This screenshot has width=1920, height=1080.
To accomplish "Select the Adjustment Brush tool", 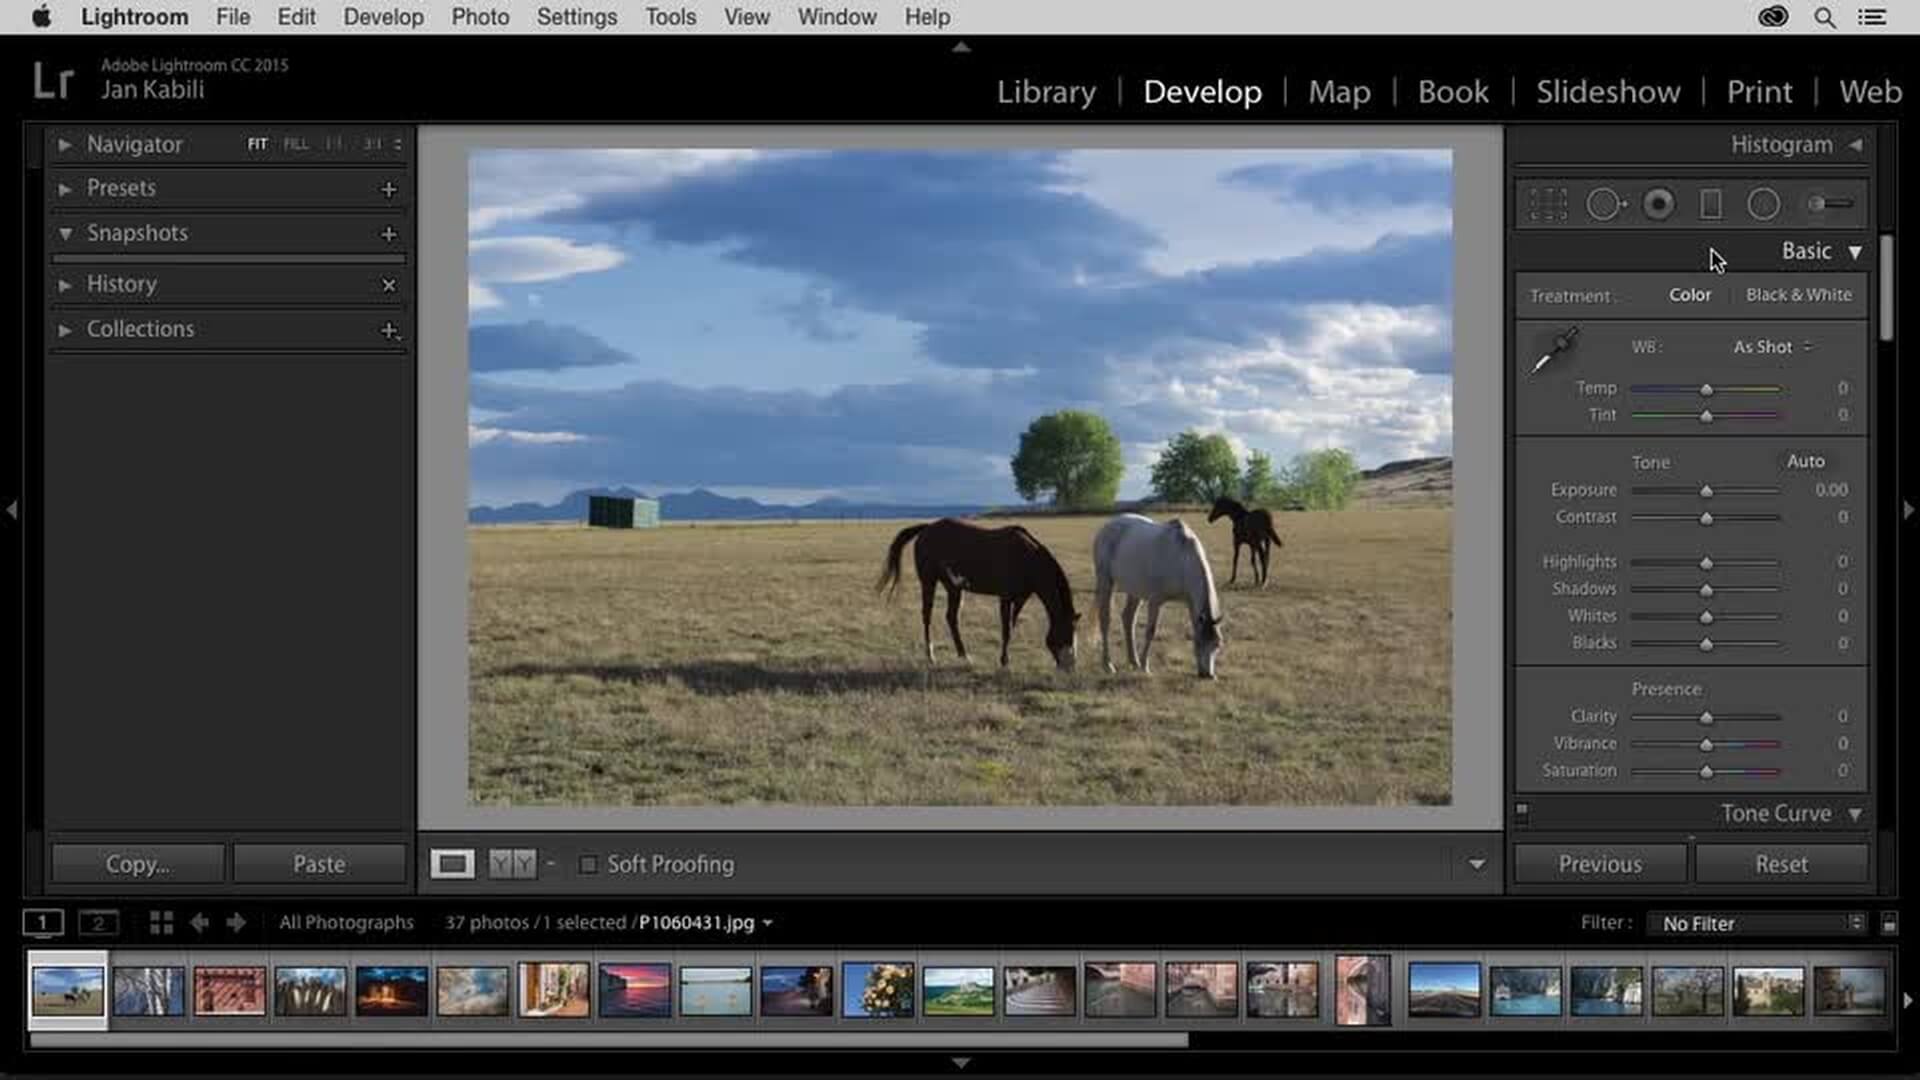I will (x=1828, y=203).
